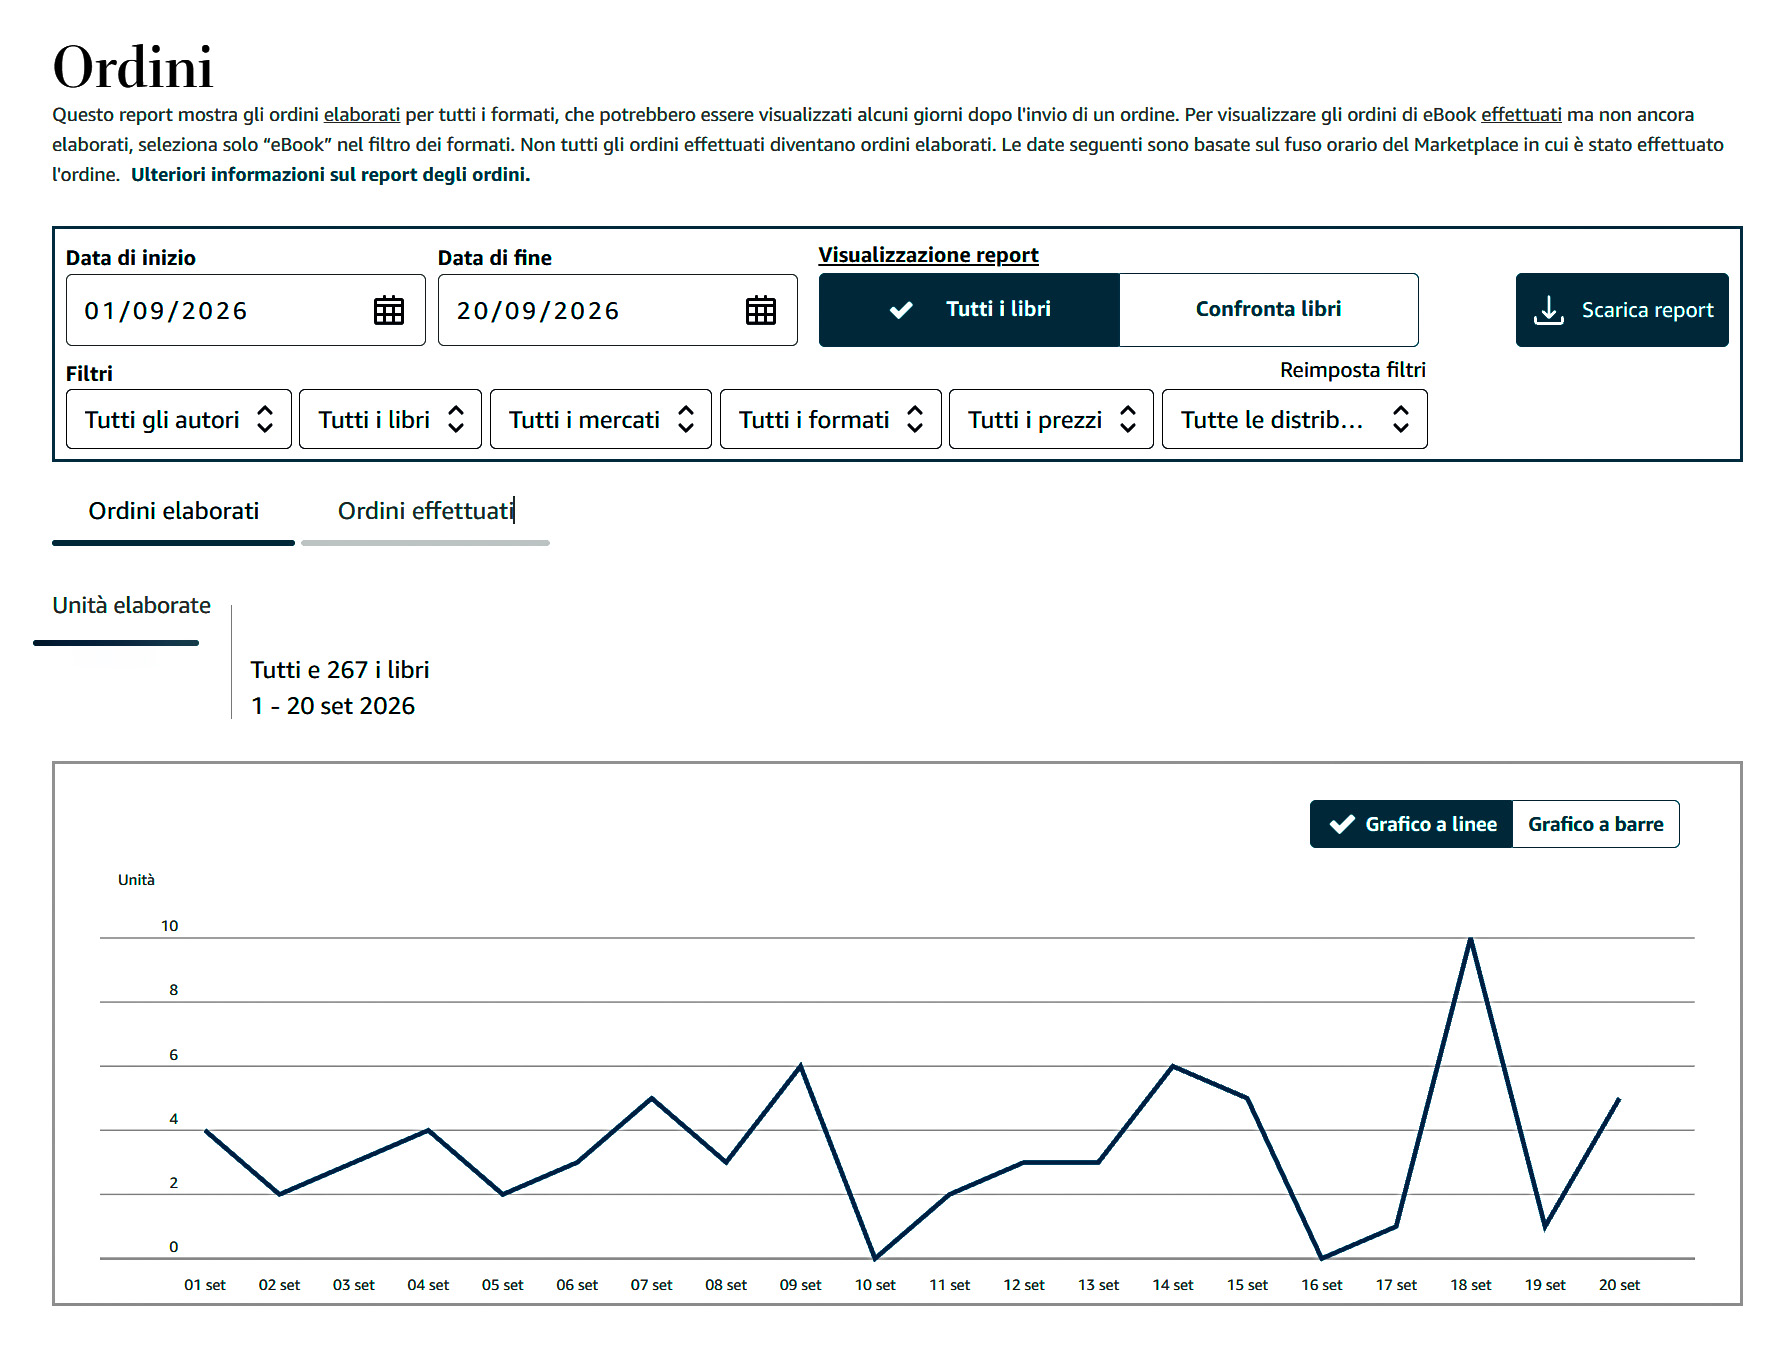Select the Grafico a linee chart option
1791x1365 pixels.
[1411, 824]
